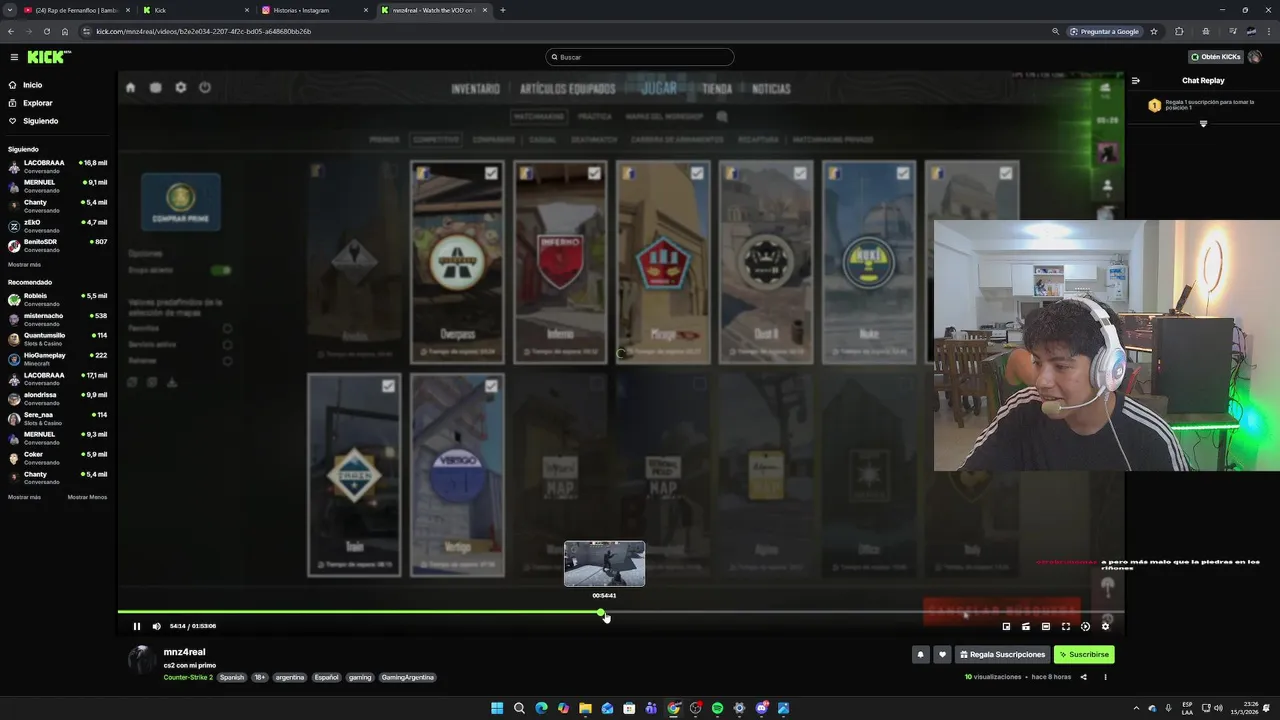Toggle the notification bell for mnz4real
The image size is (1280, 720).
coord(921,655)
